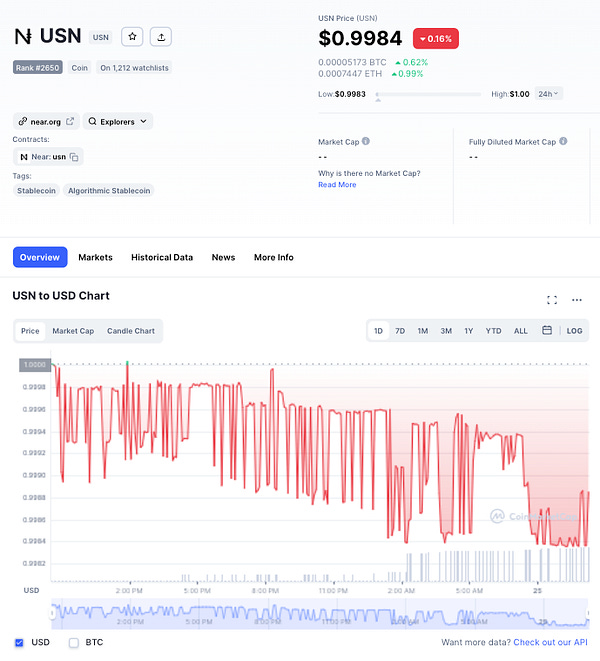Select 1M chart timeframe

coord(422,331)
